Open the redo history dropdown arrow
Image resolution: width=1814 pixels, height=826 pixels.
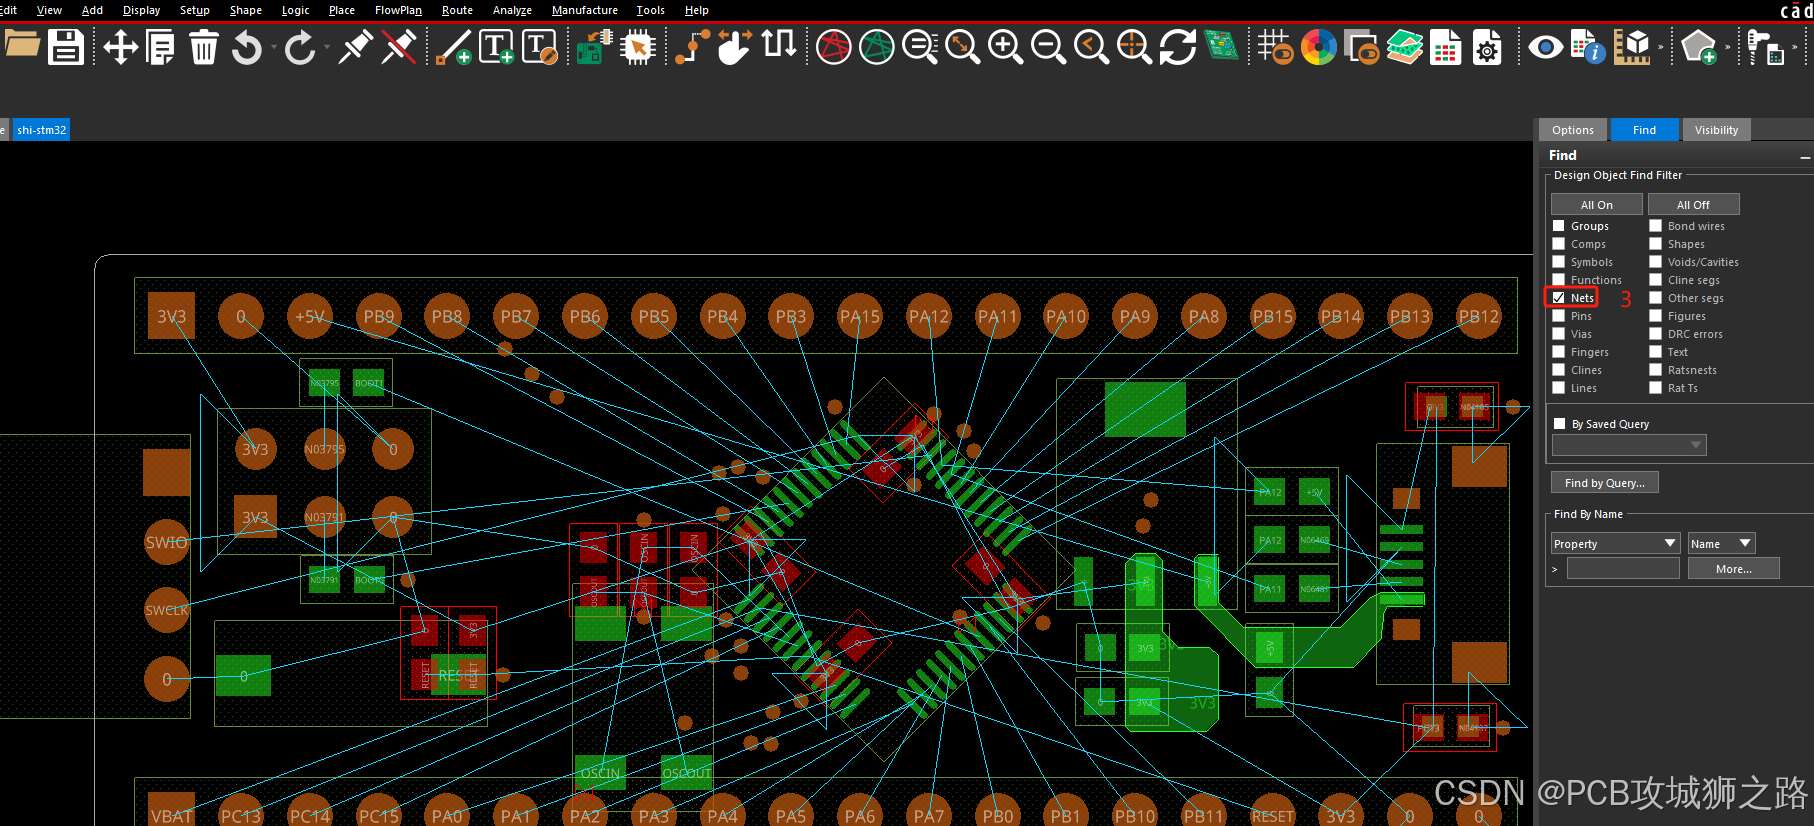coord(326,47)
